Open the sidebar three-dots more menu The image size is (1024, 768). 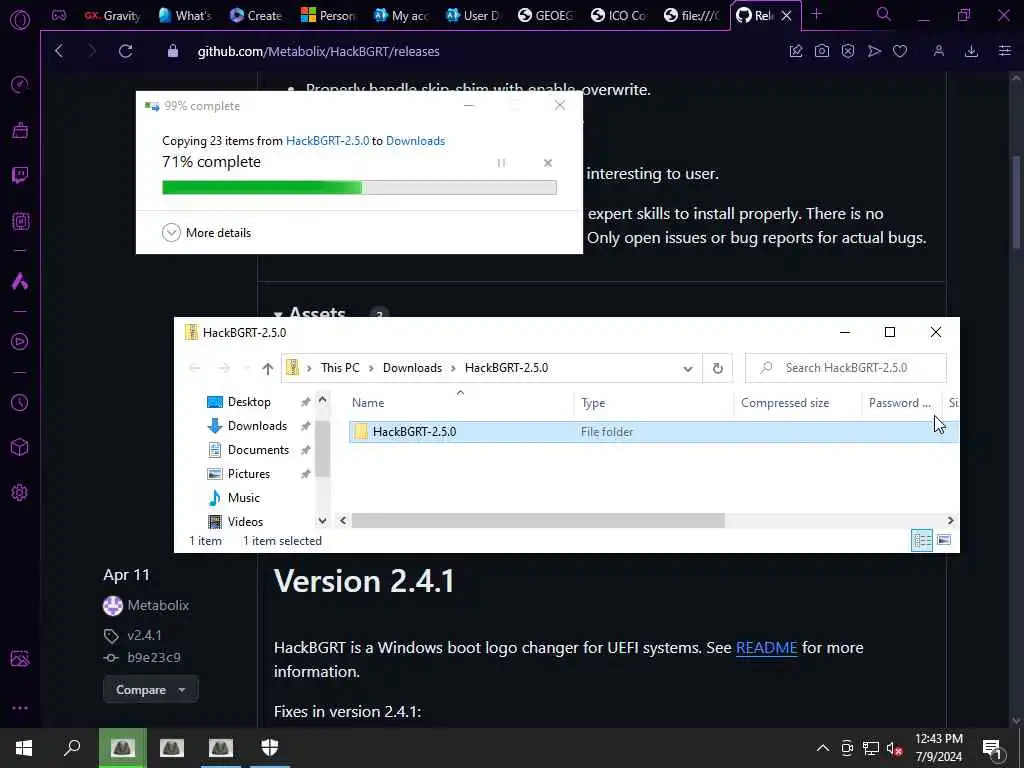point(20,708)
